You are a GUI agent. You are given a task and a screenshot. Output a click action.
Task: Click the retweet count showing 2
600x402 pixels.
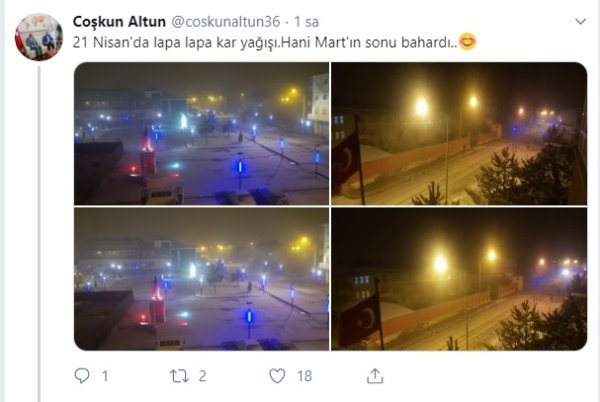click(x=202, y=376)
